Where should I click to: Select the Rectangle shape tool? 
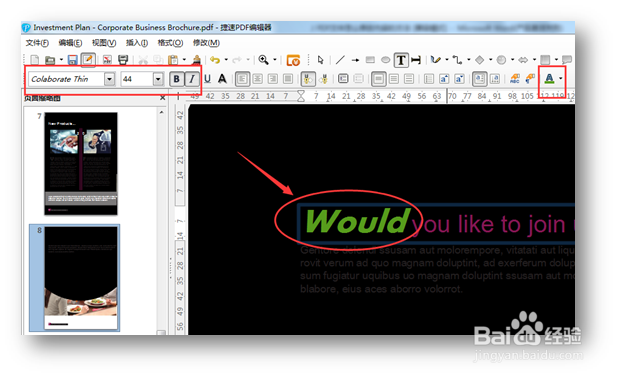(370, 60)
